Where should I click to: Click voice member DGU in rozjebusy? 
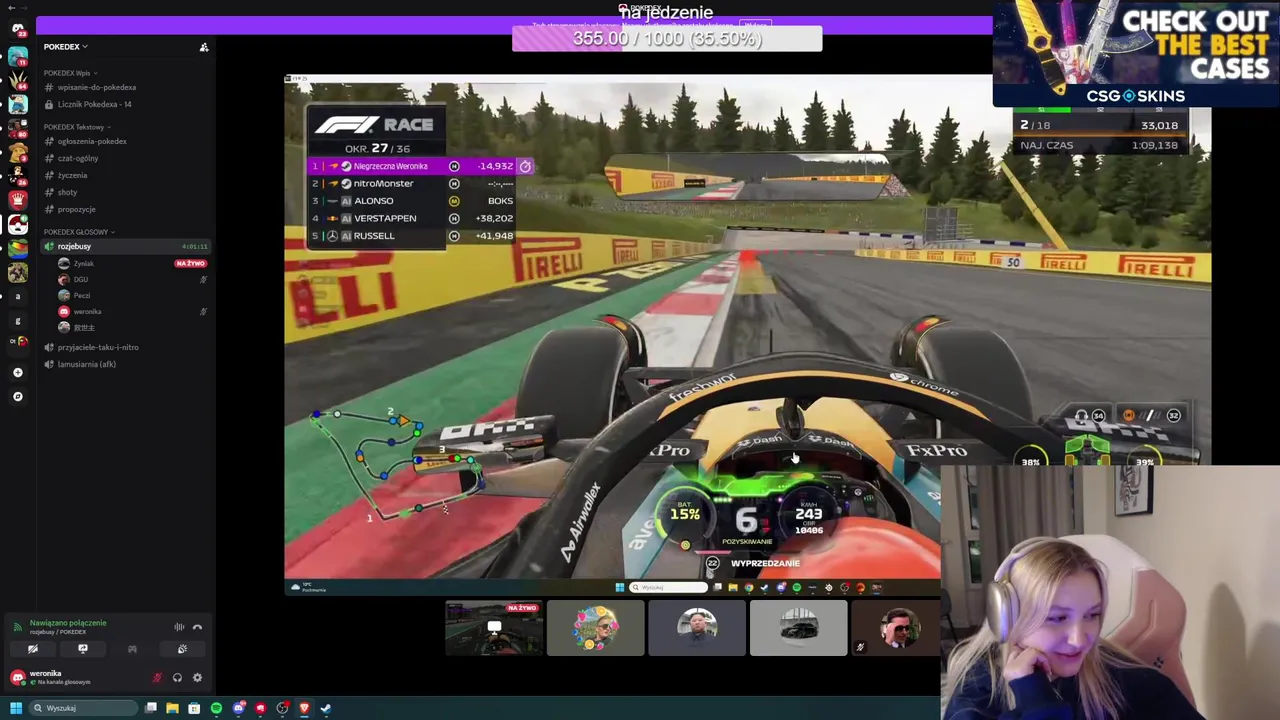pyautogui.click(x=132, y=279)
